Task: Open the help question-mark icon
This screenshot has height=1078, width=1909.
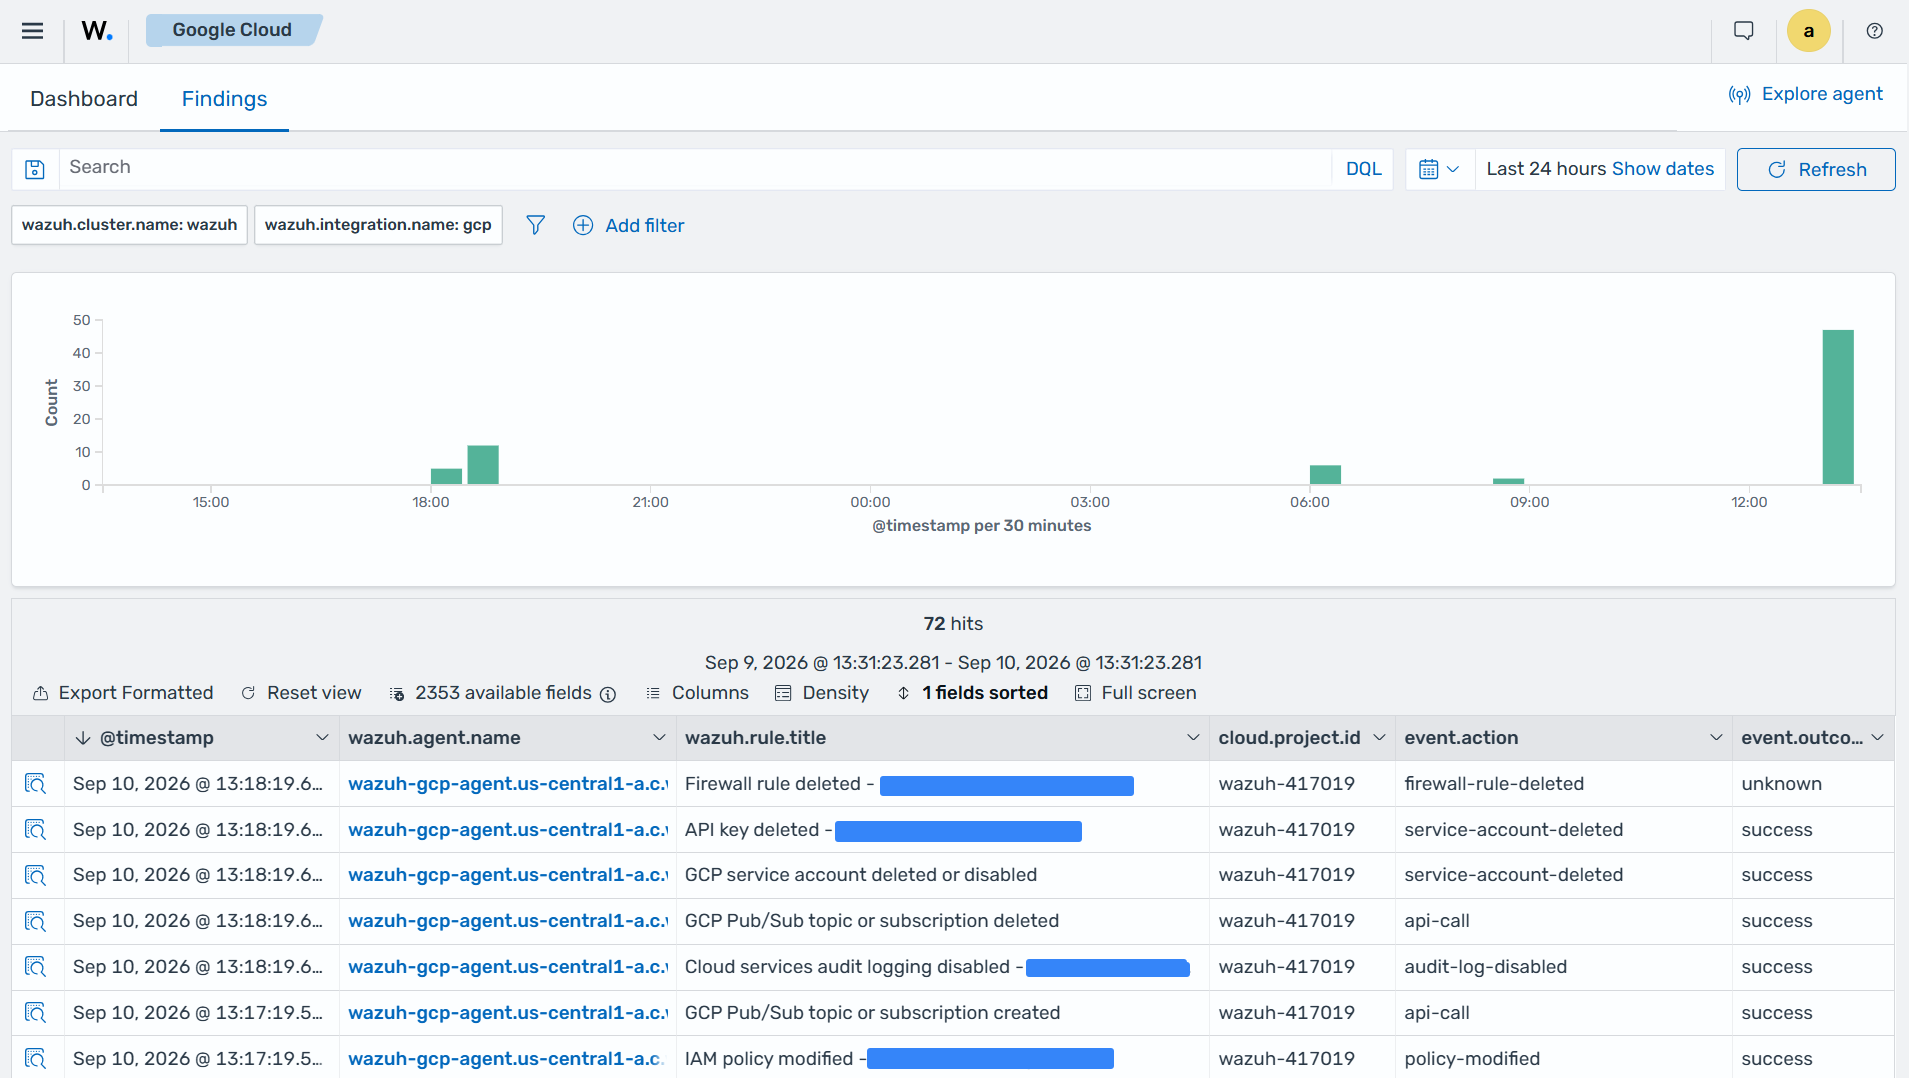Action: 1875,31
